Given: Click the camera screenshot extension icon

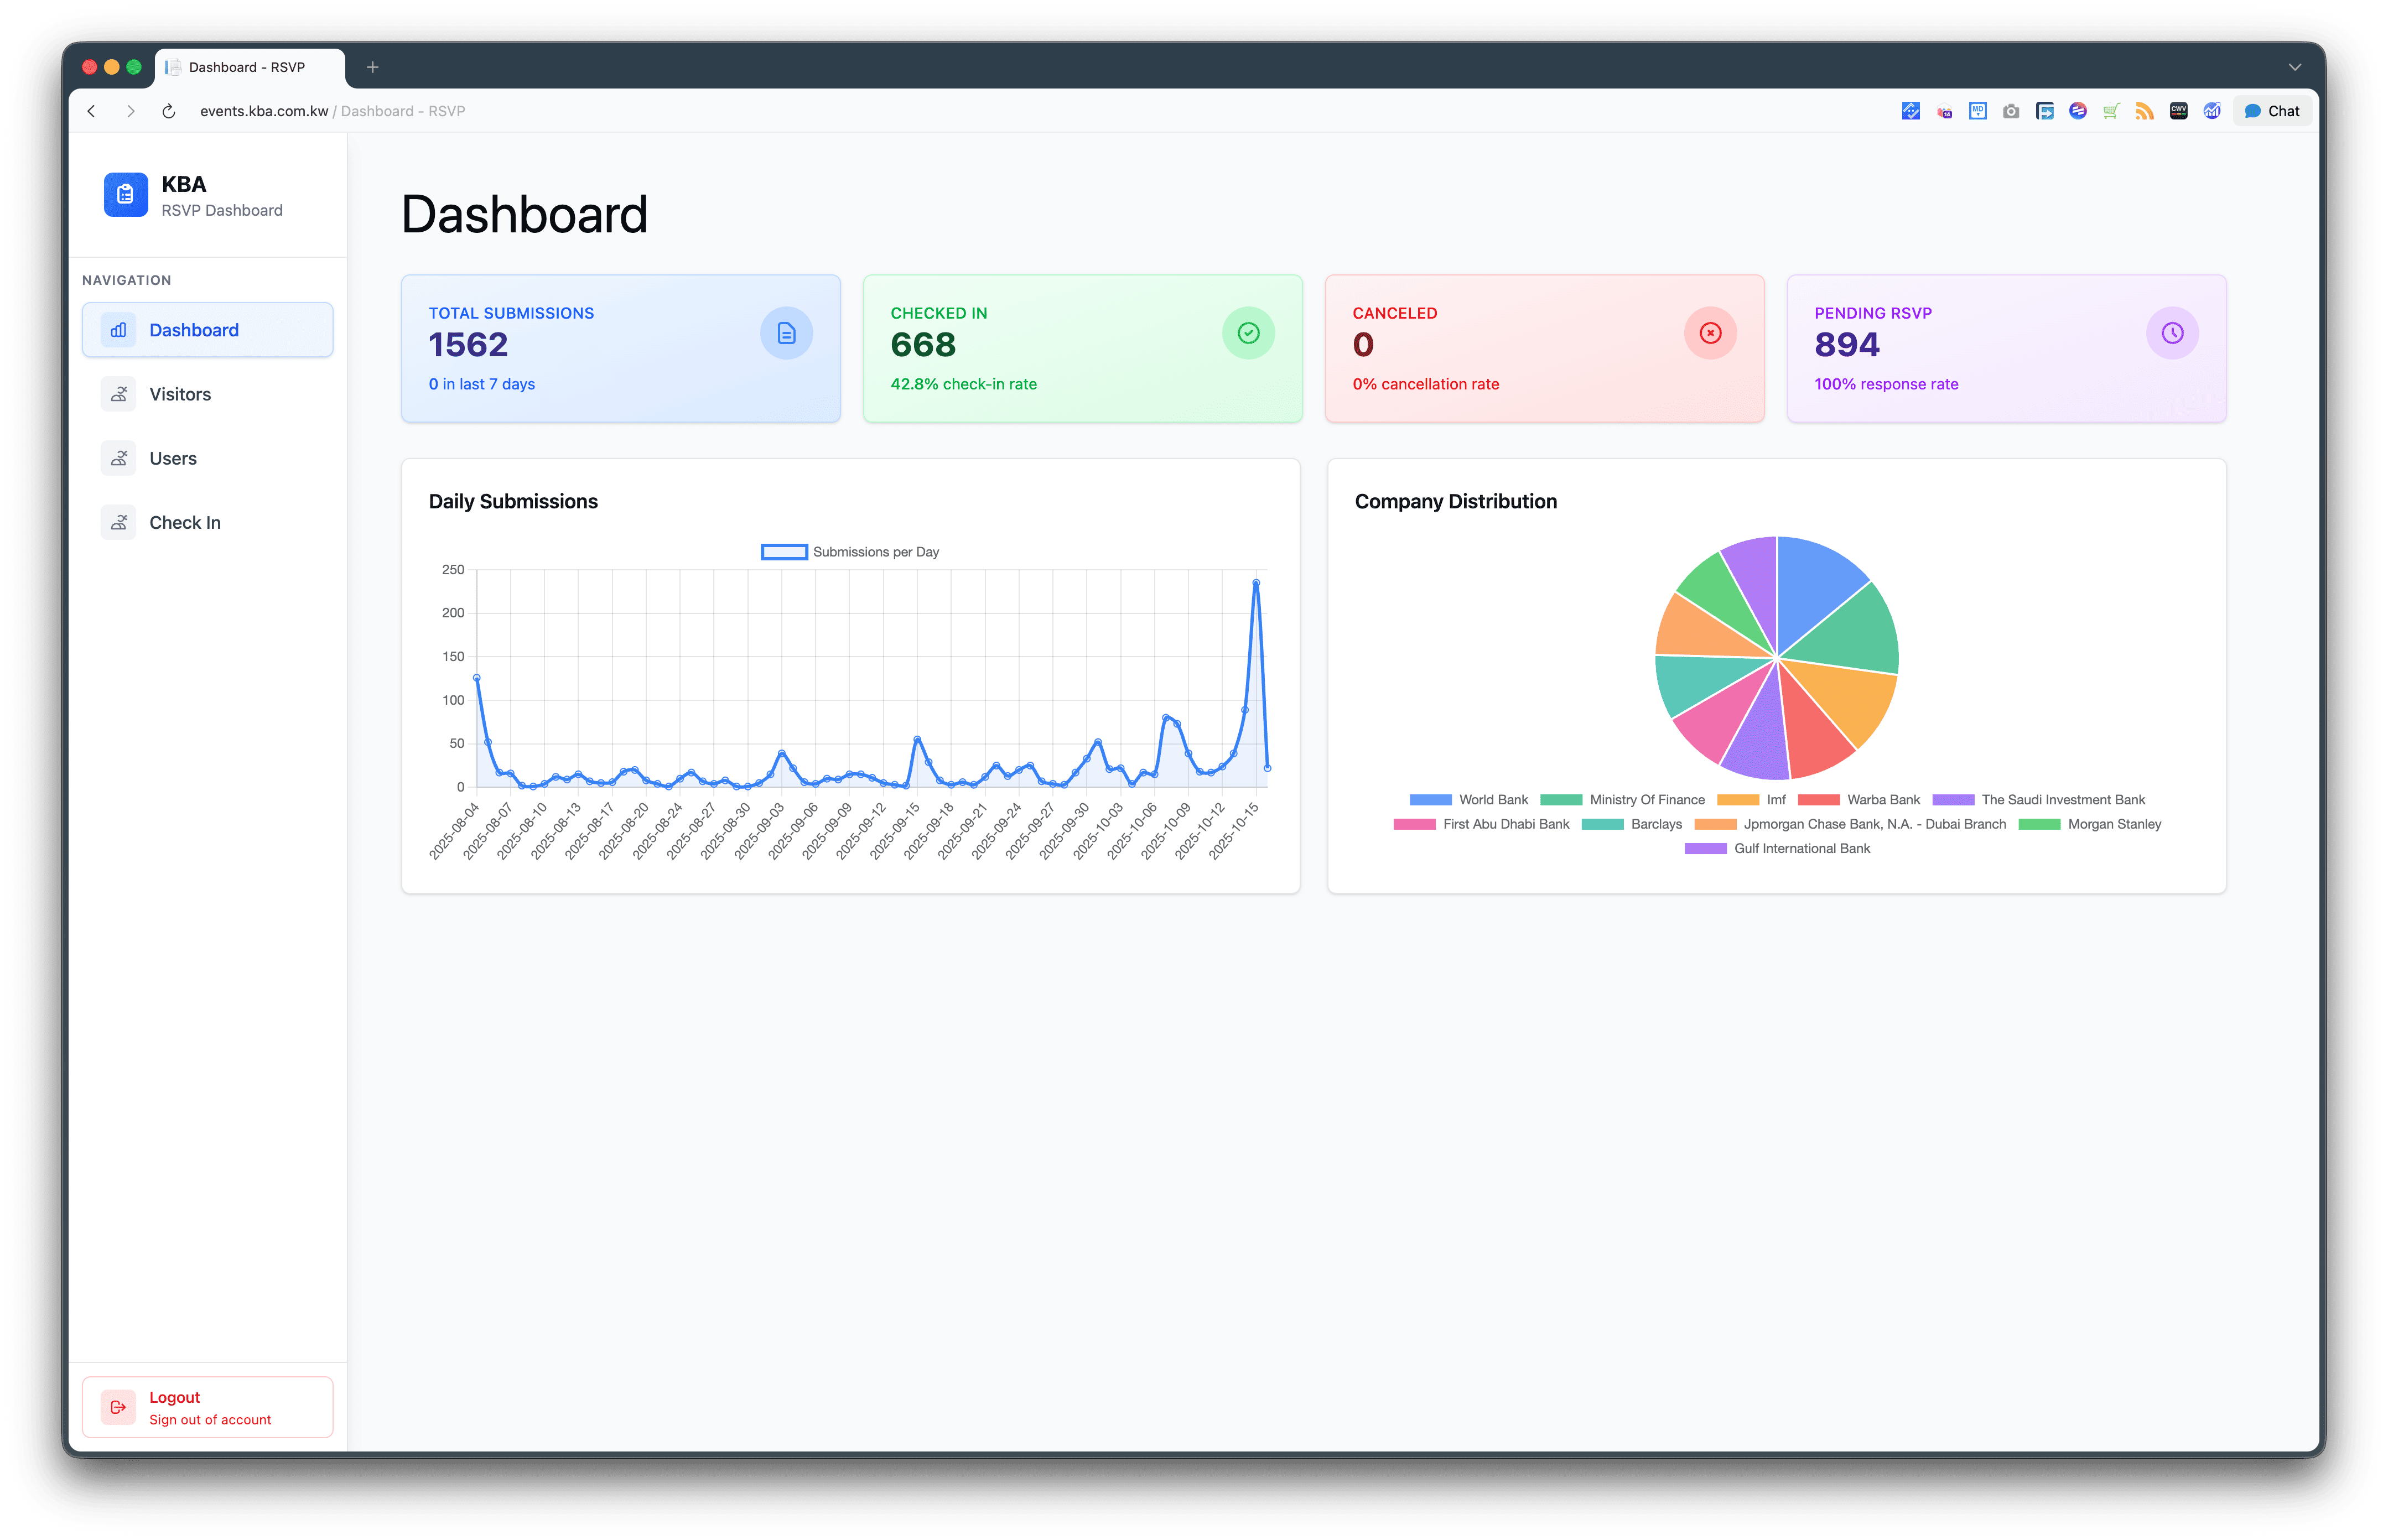Looking at the screenshot, I should 2011,111.
